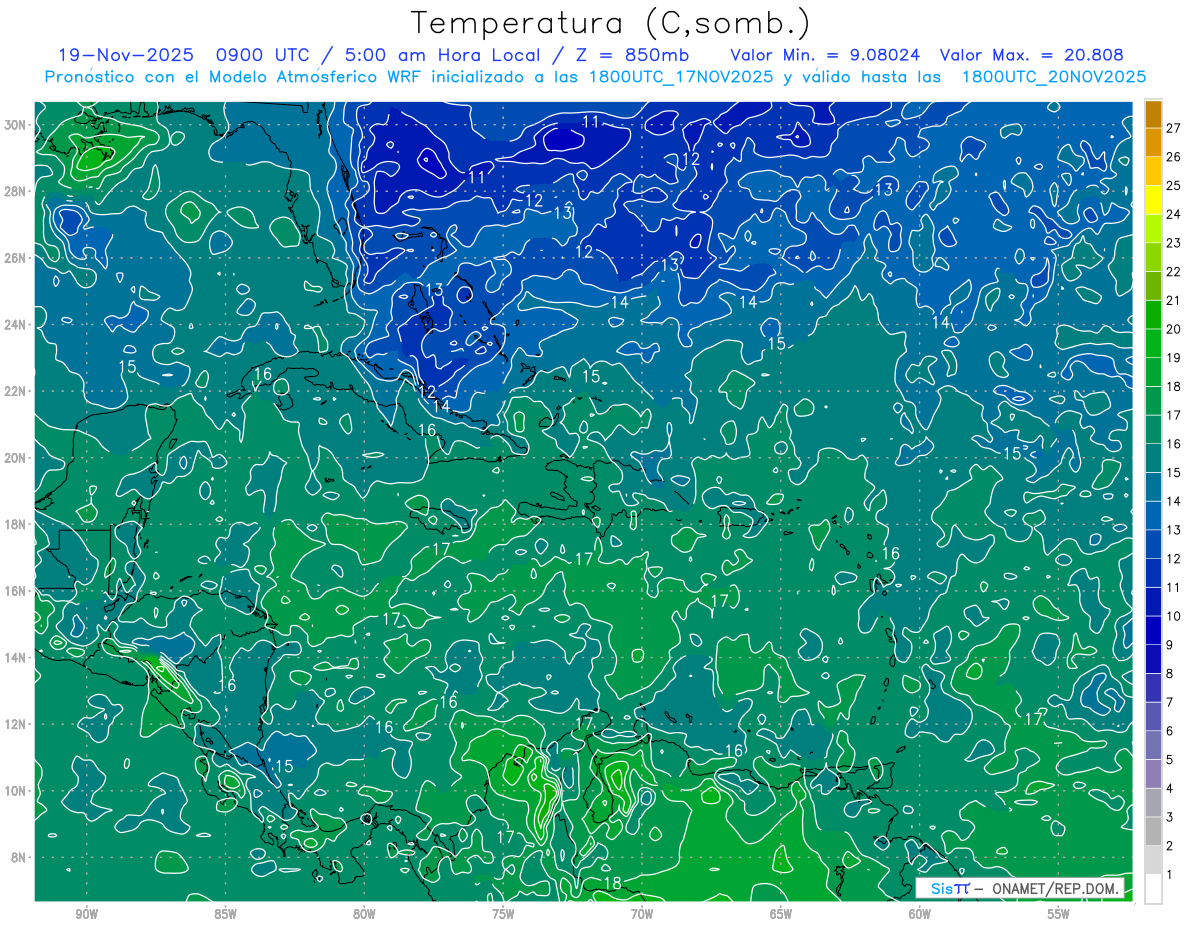Screen dimensions: 1200x927
Task: Click the 5 value on the color legend
Action: pyautogui.click(x=1170, y=760)
